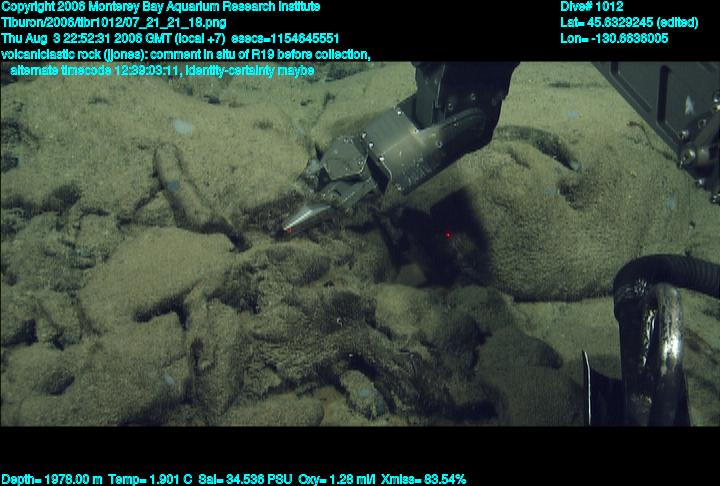Click the Lon= -130.6638005 readout
Viewport: 720px width, 486px height.
coord(614,38)
